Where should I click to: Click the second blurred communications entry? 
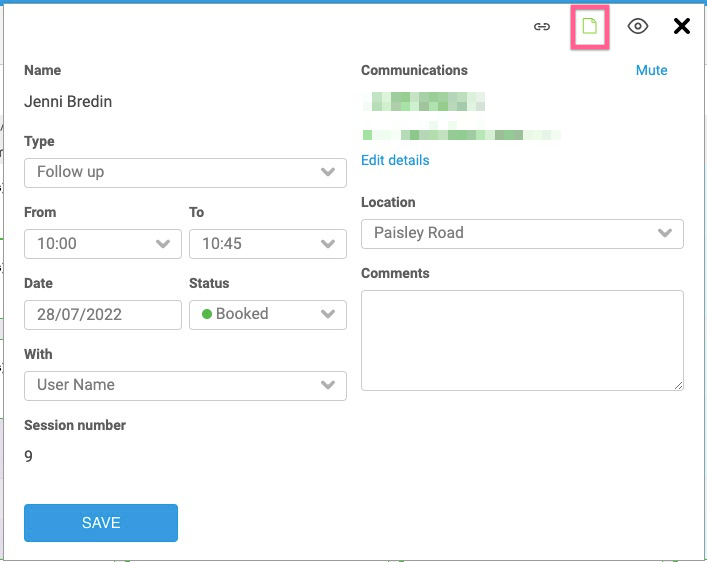[461, 134]
